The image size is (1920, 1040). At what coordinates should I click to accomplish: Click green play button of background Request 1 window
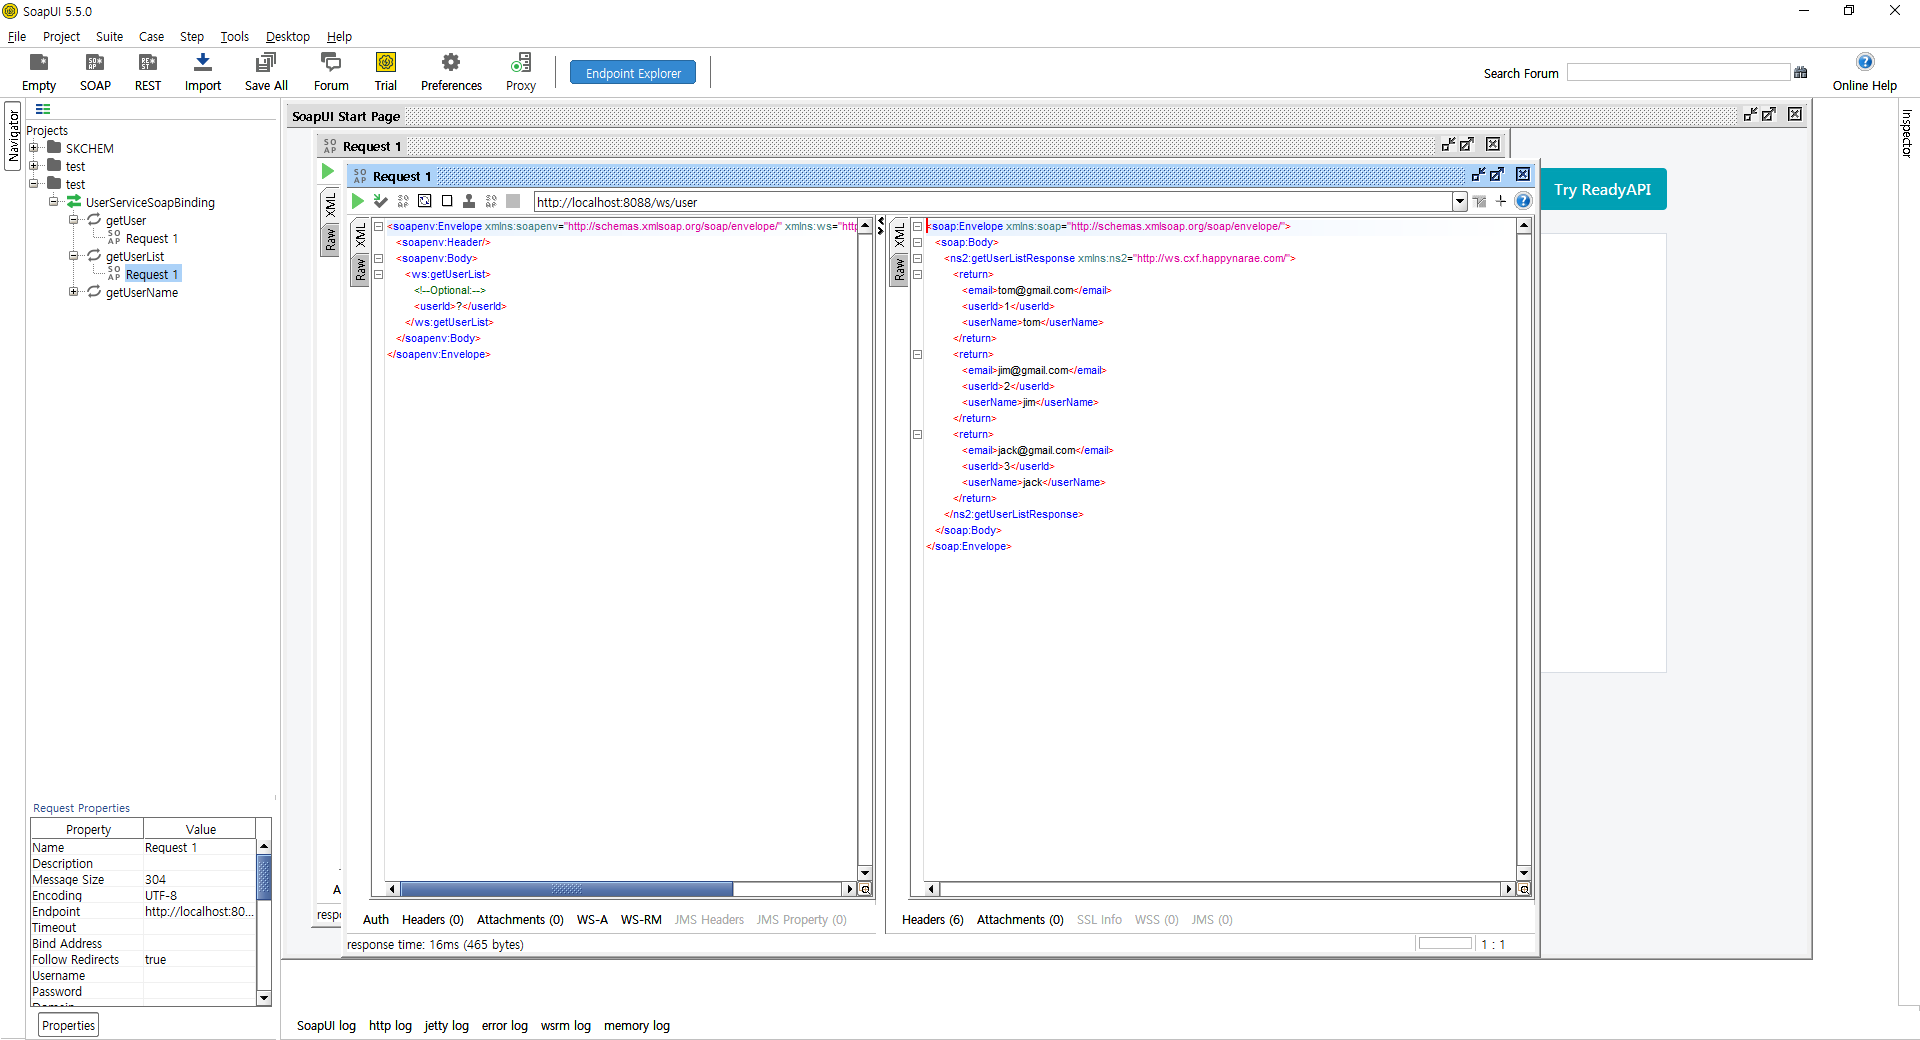point(328,172)
